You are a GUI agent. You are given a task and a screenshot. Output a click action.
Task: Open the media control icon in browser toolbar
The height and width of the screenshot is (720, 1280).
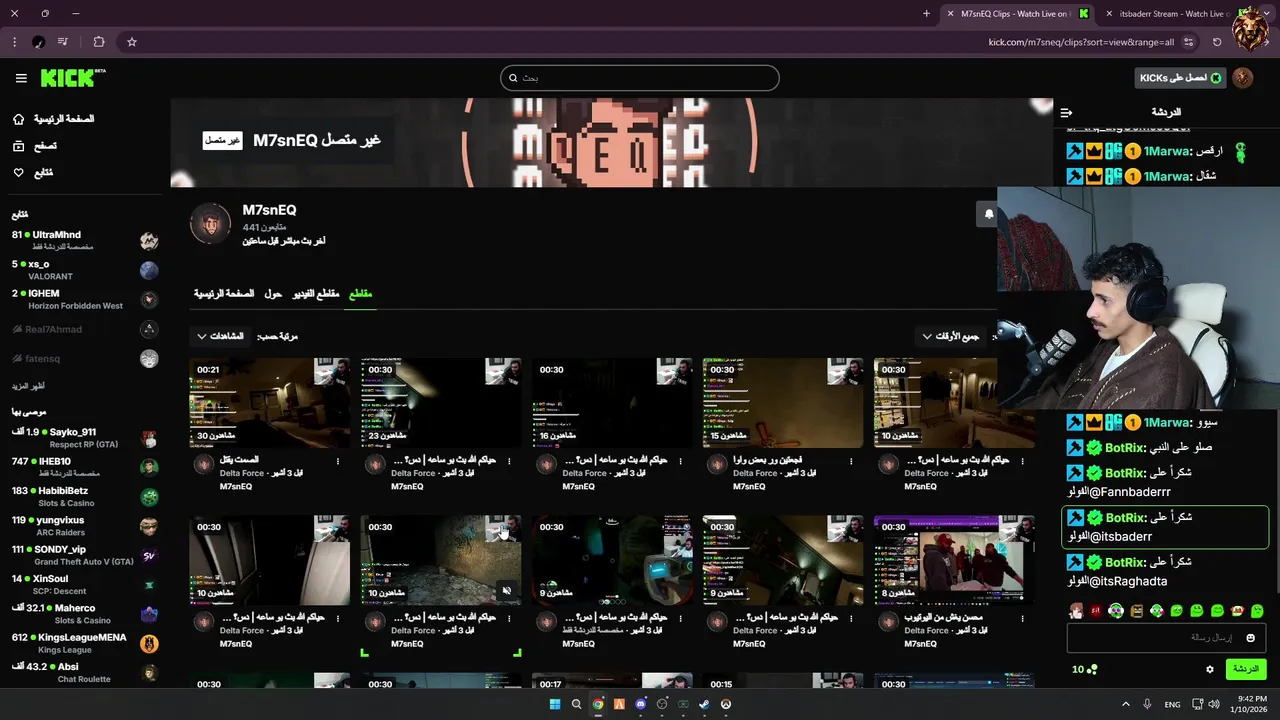(x=63, y=42)
